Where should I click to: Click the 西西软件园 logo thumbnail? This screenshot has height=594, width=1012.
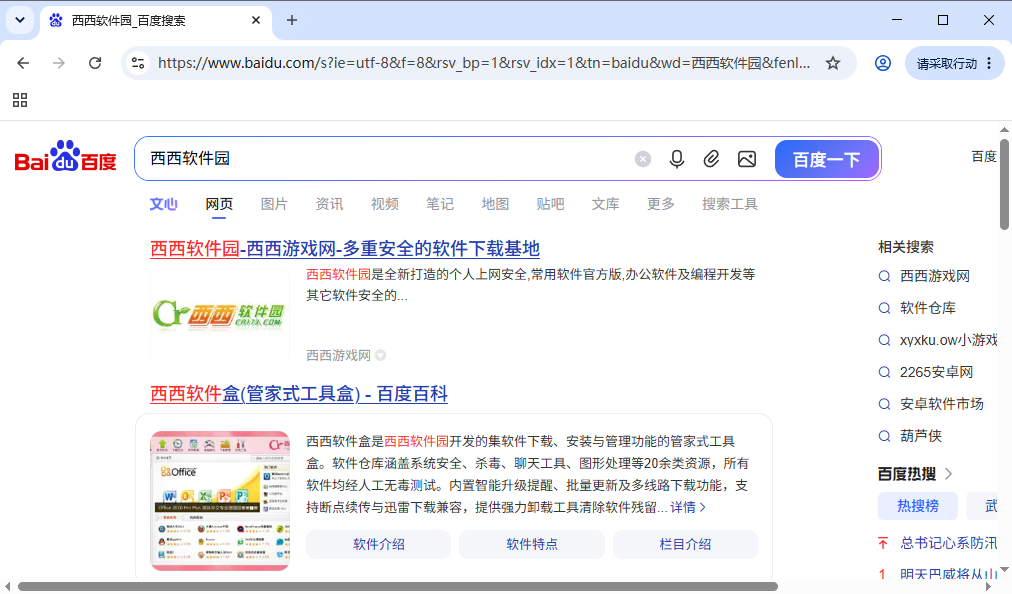click(219, 315)
